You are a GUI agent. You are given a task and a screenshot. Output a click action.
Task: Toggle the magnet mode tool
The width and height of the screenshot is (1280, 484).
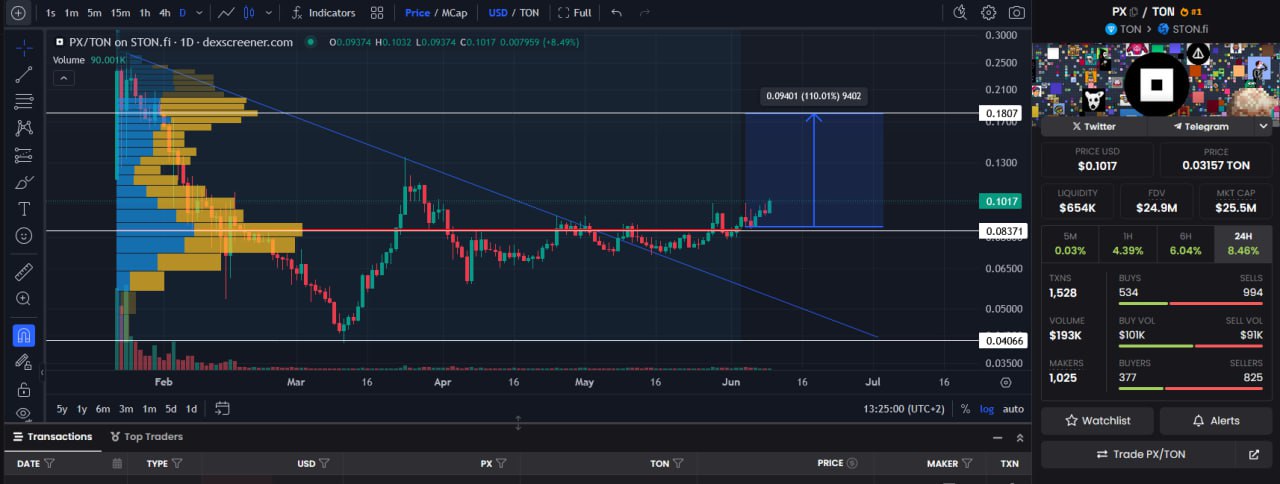click(x=24, y=335)
